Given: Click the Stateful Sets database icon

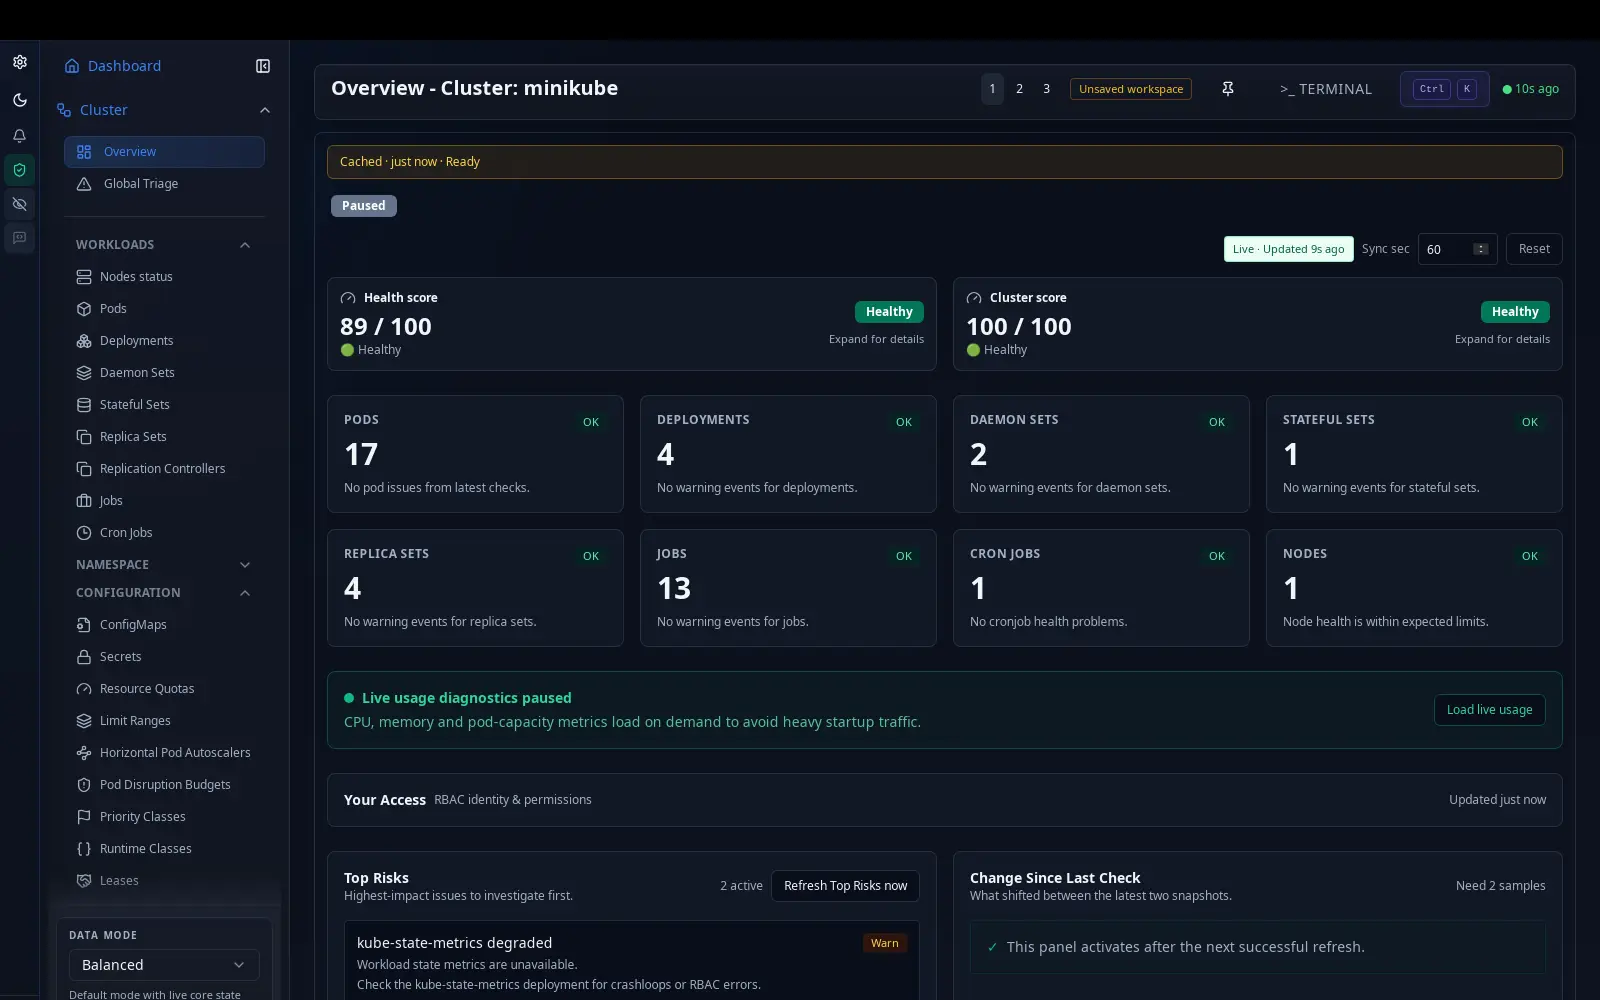Looking at the screenshot, I should [x=84, y=405].
